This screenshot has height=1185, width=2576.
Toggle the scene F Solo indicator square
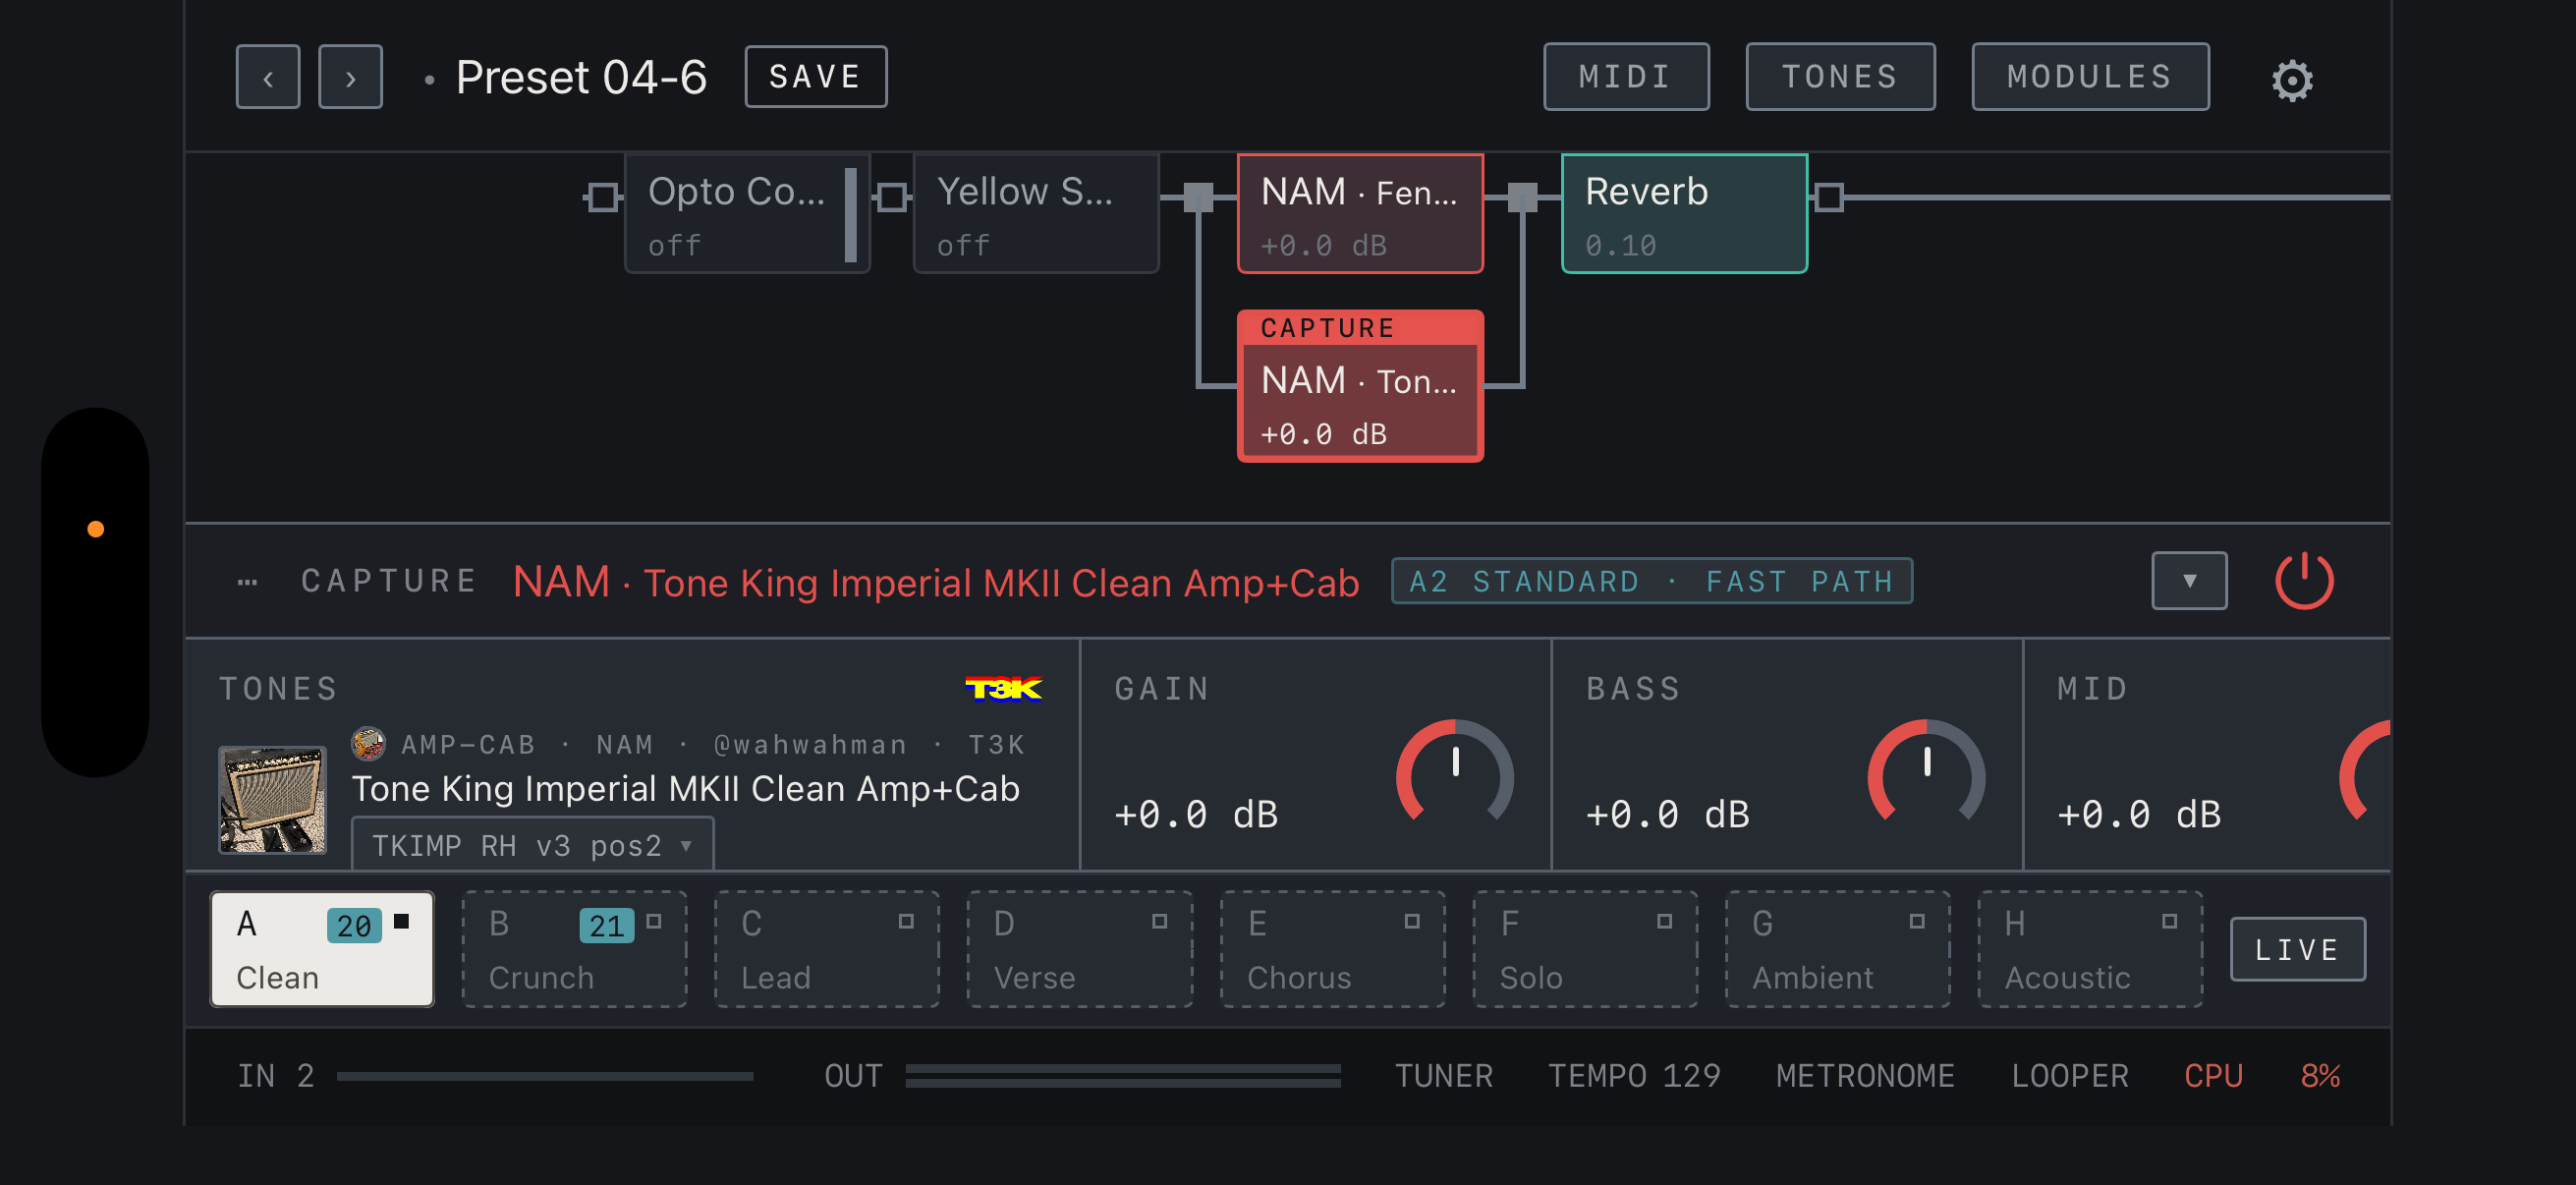(x=1663, y=921)
